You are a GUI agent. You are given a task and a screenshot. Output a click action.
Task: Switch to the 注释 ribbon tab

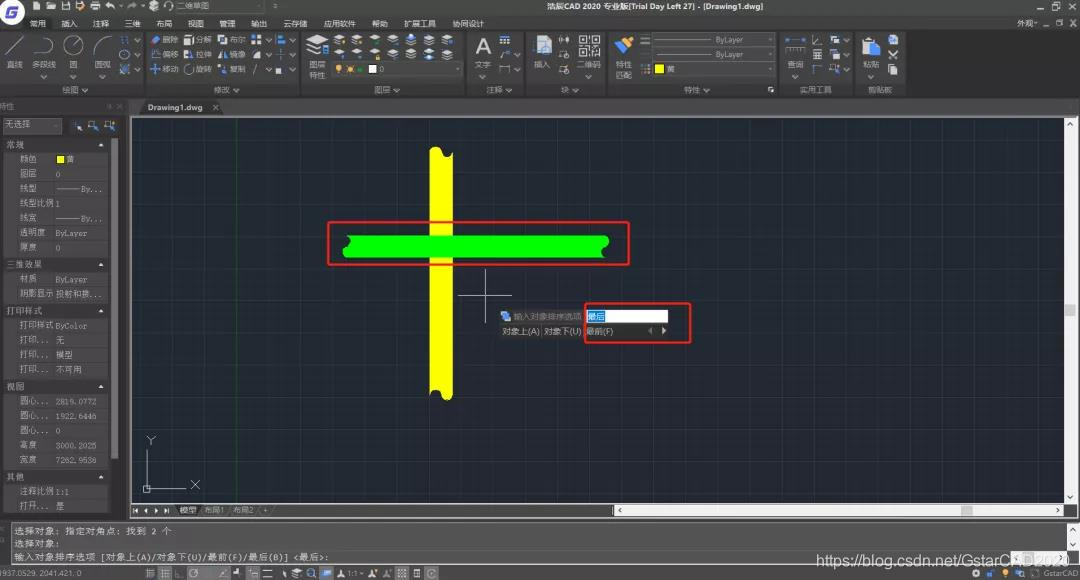click(101, 23)
